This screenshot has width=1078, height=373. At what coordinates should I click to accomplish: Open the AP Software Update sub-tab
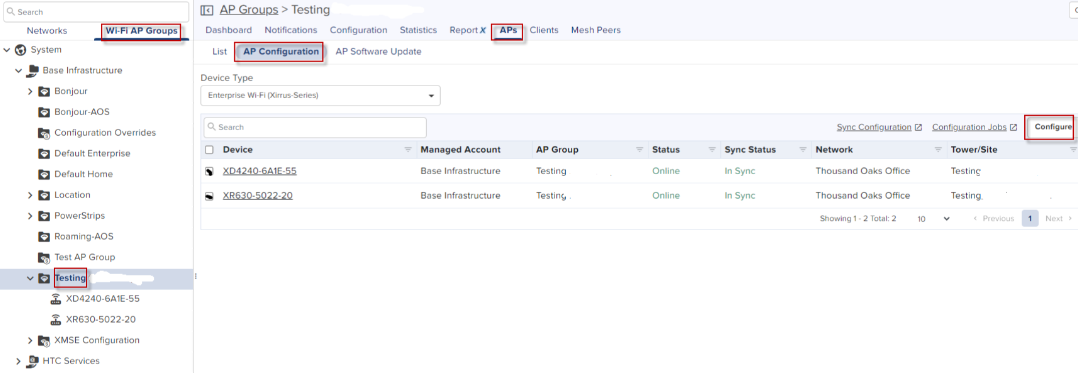(378, 52)
